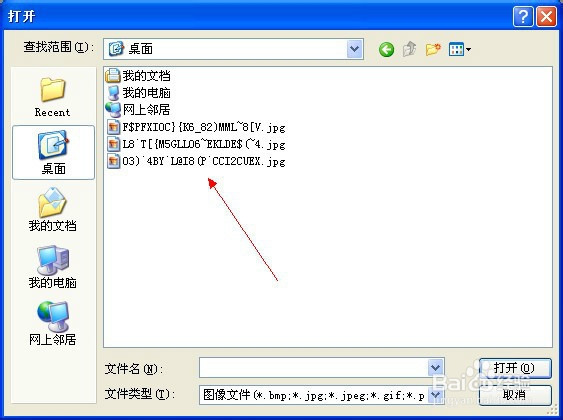Expand the 查找范围 location dropdown
This screenshot has height=420, width=563.
[x=354, y=49]
